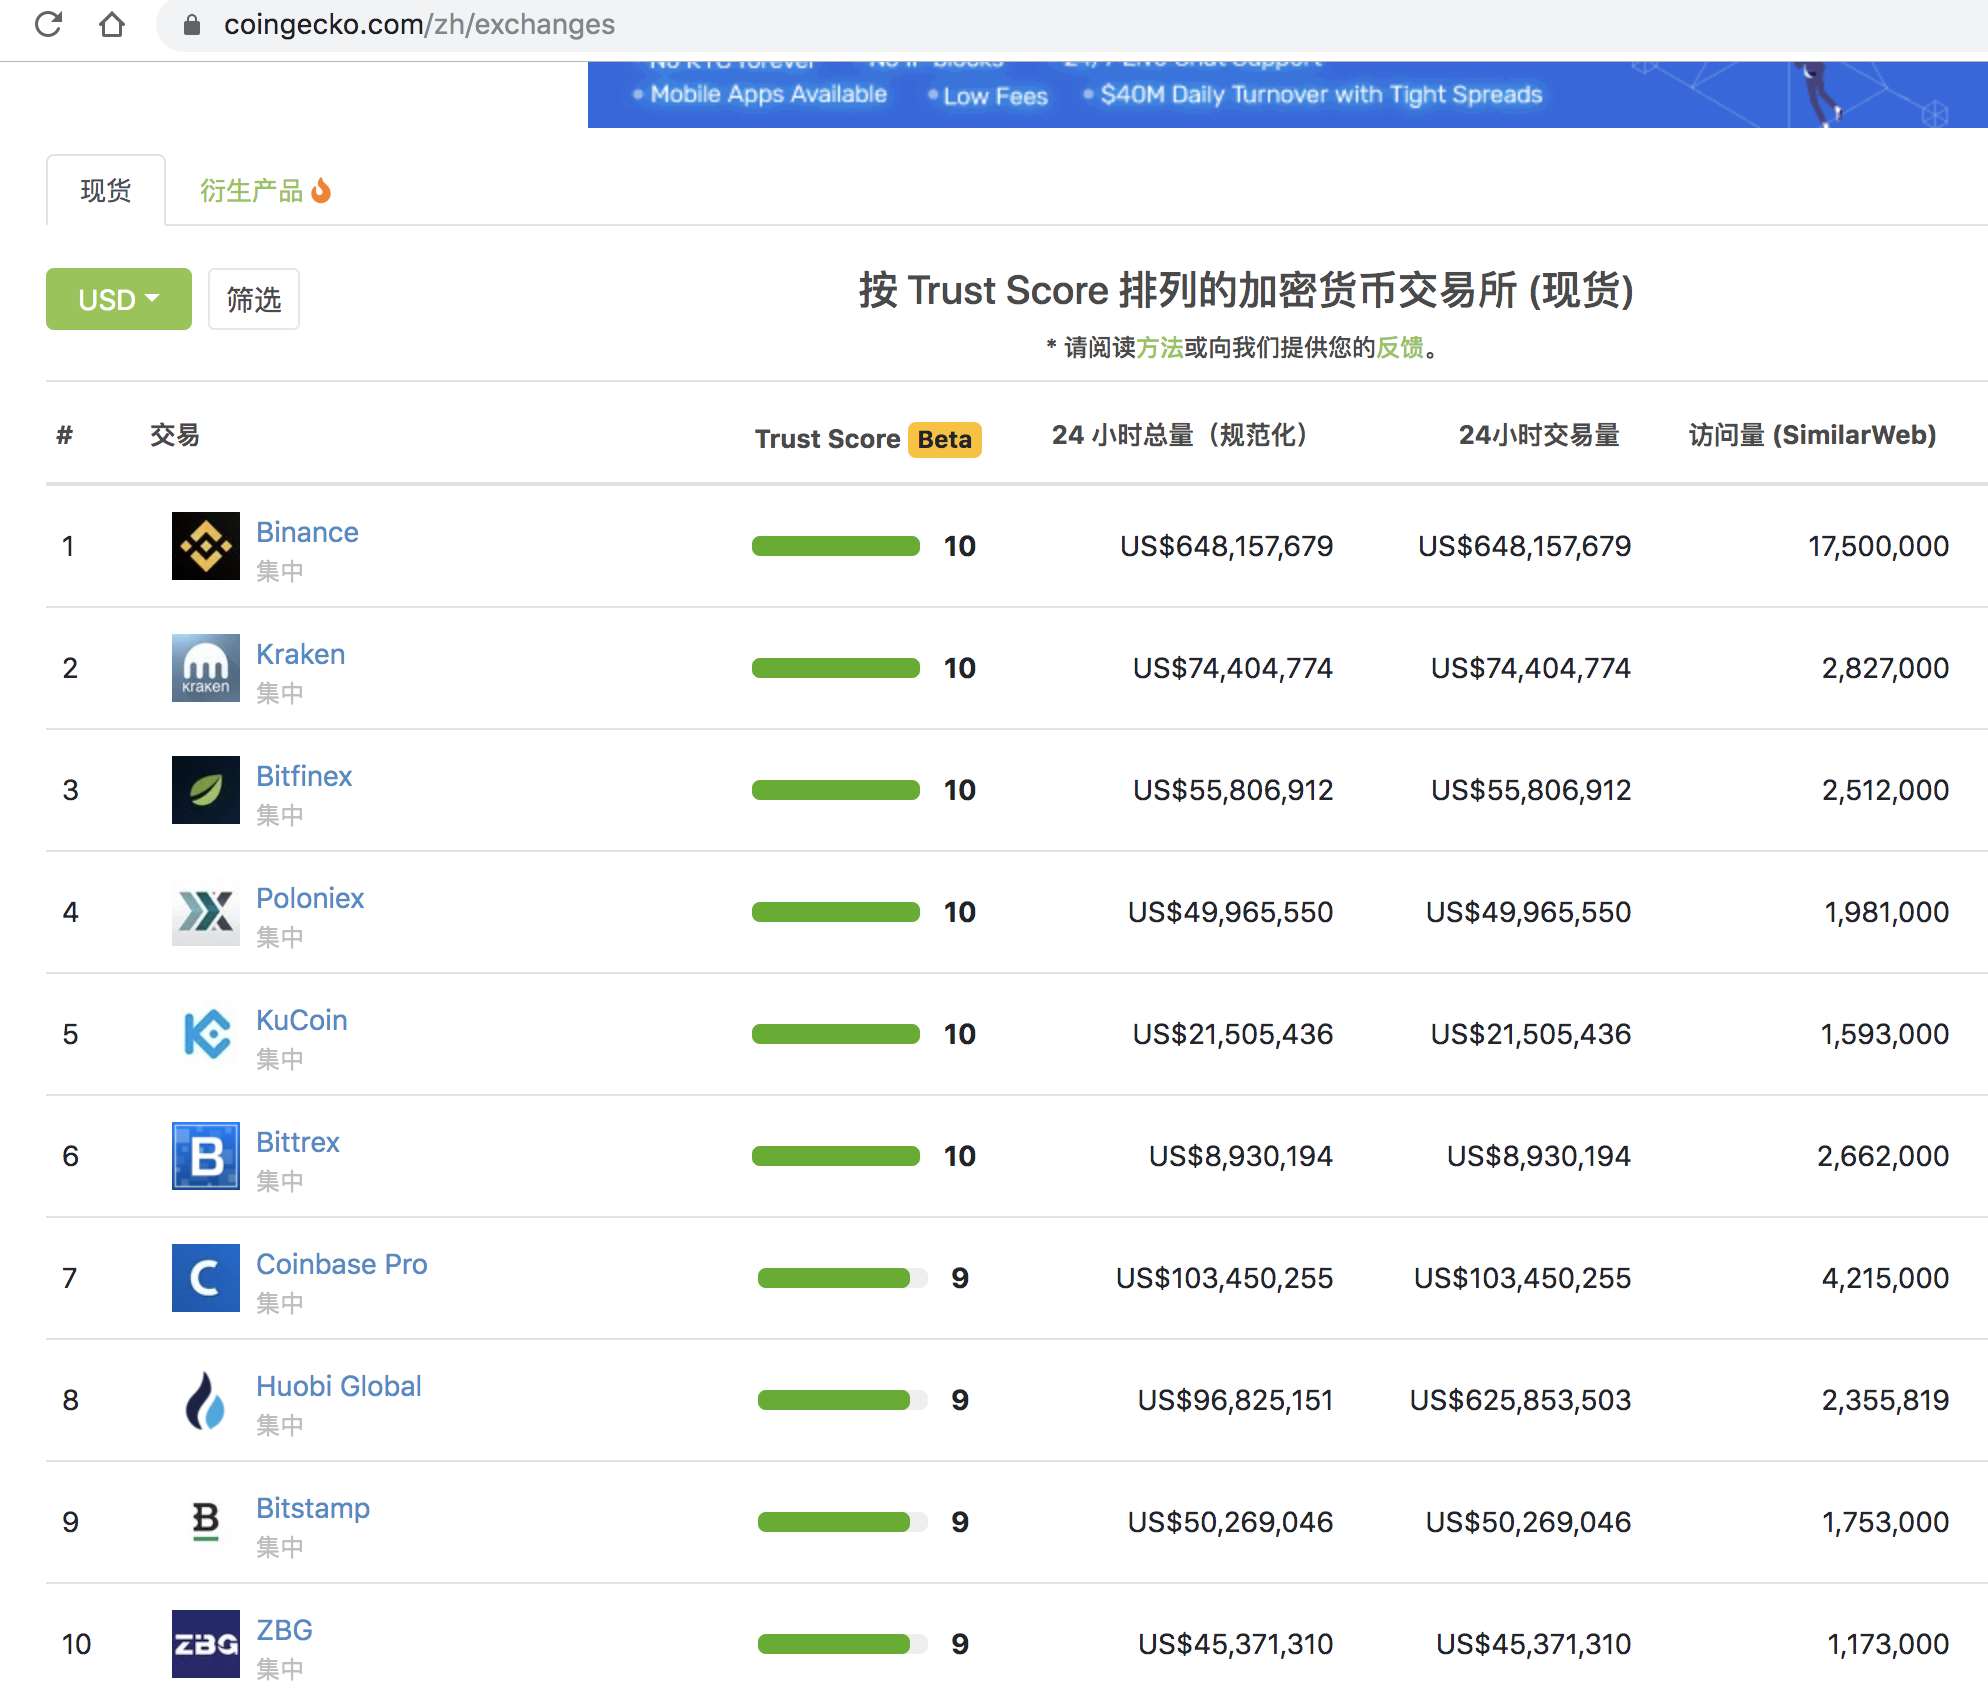This screenshot has width=1988, height=1682.
Task: Reload the page with the refresh icon
Action: [x=48, y=24]
